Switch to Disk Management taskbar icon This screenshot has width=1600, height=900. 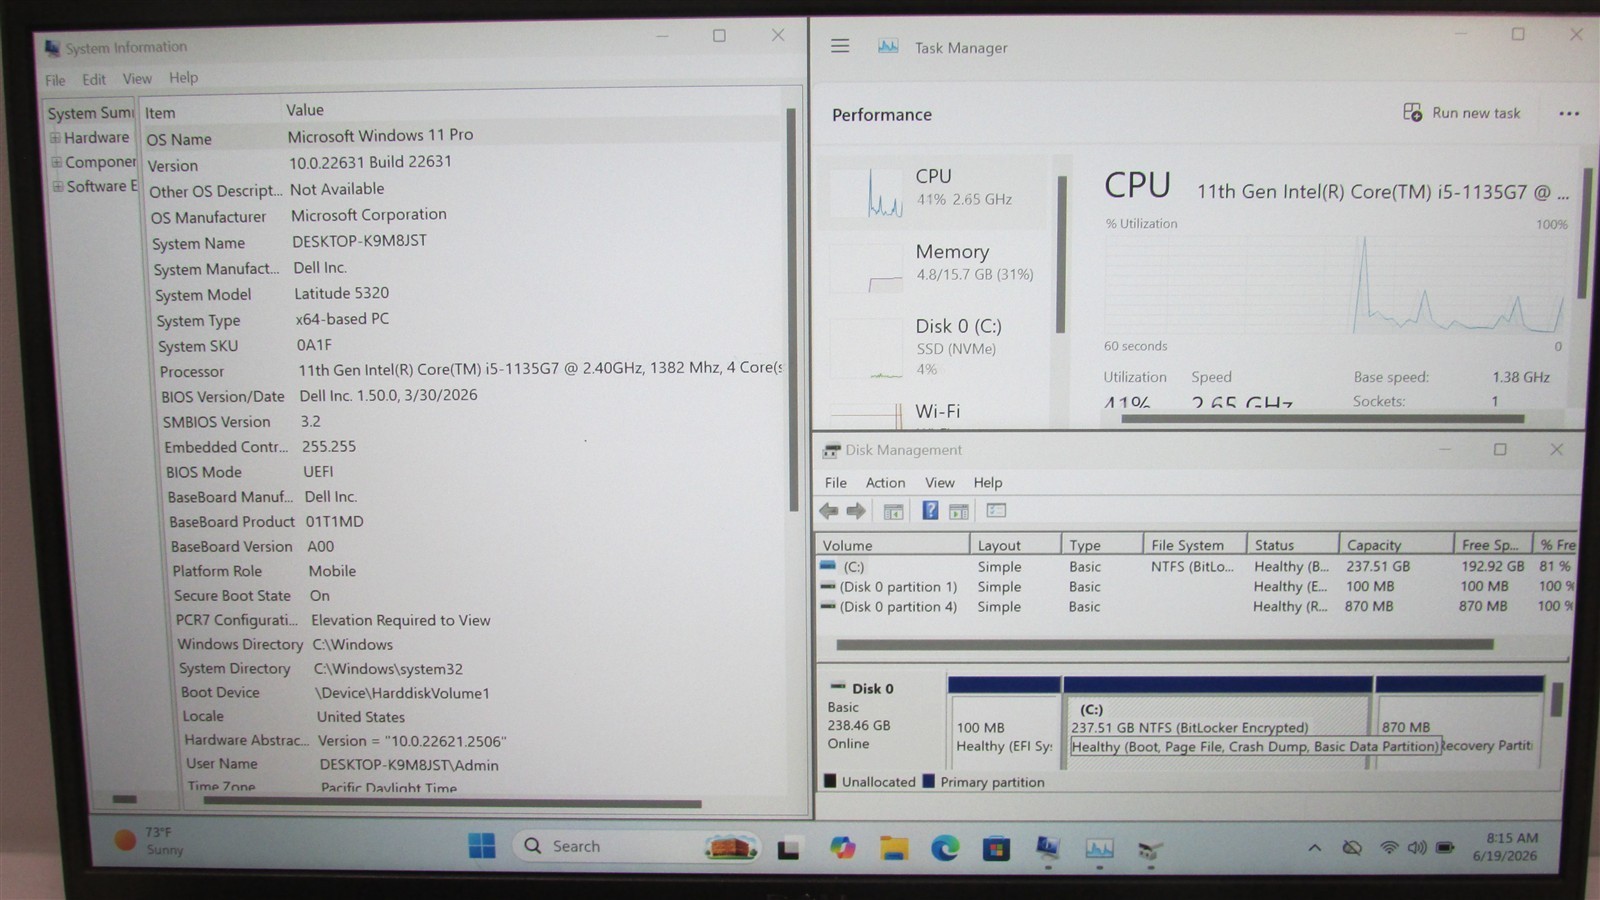click(1150, 850)
